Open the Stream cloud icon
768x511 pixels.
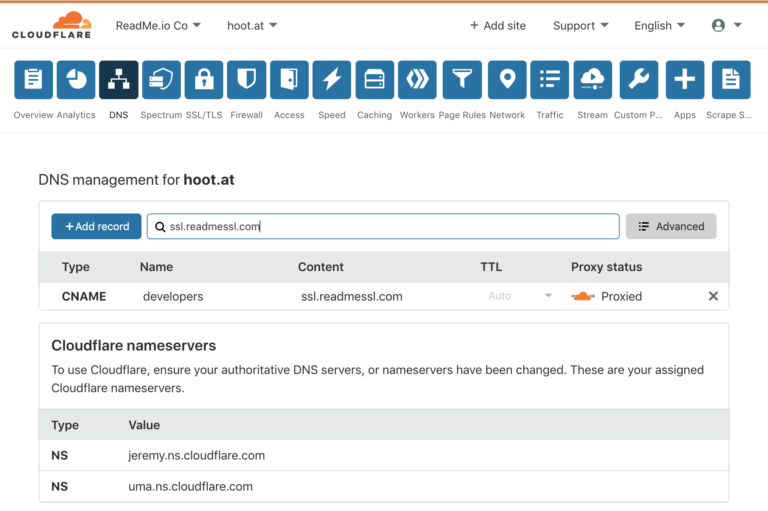(592, 80)
